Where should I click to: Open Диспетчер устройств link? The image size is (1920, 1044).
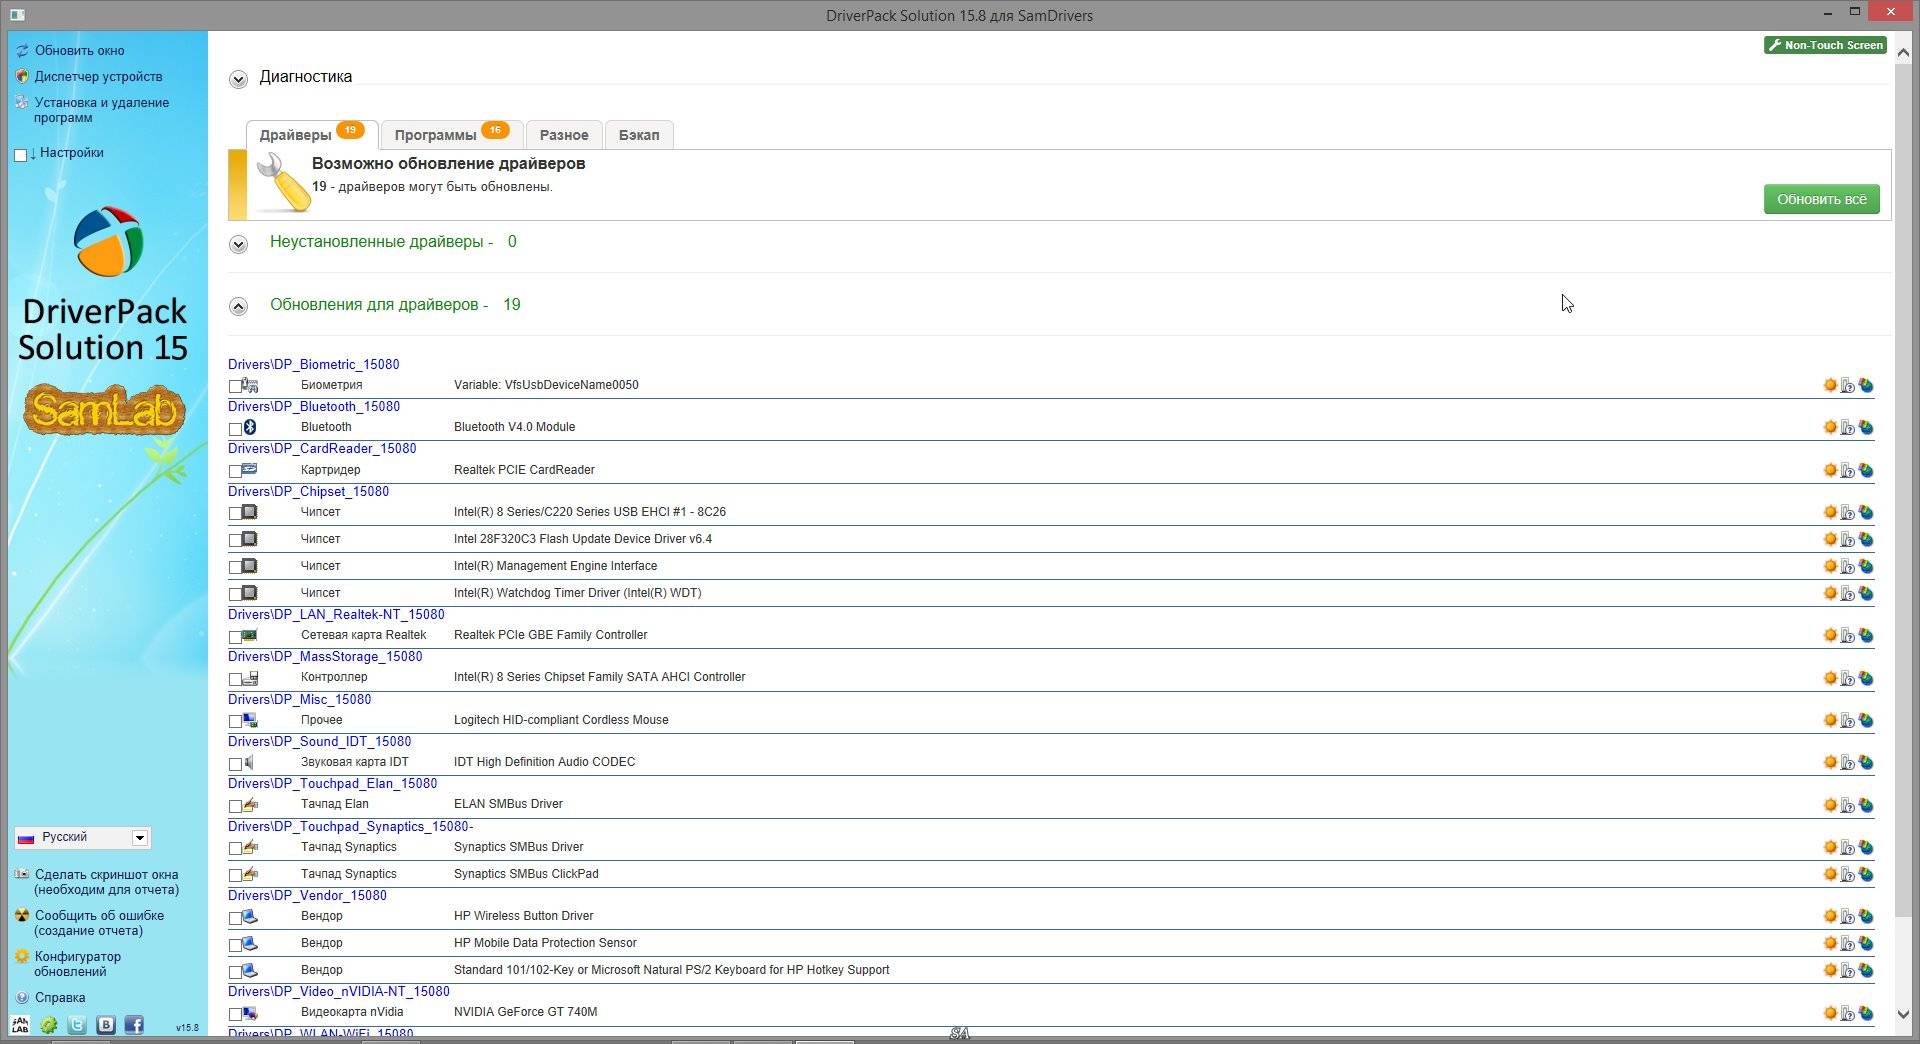point(98,76)
